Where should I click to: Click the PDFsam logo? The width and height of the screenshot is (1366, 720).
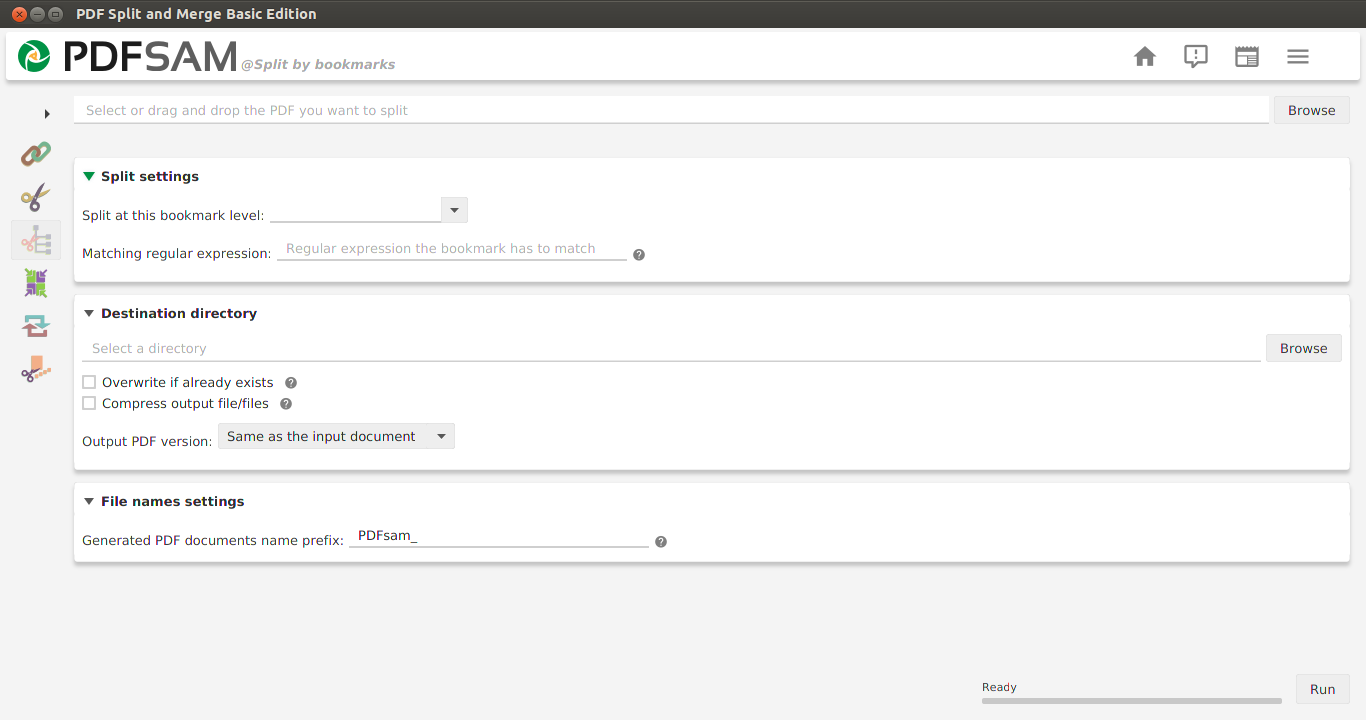coord(128,56)
